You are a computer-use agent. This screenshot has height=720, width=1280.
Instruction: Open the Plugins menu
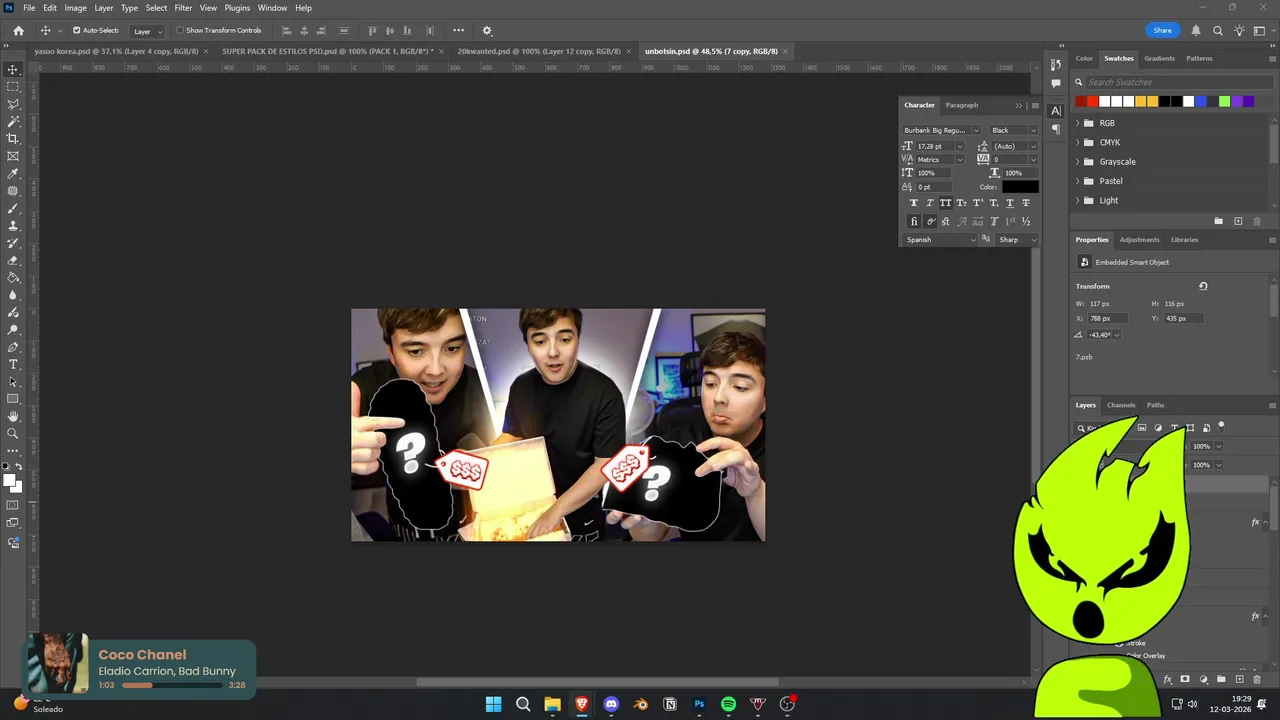(x=237, y=8)
